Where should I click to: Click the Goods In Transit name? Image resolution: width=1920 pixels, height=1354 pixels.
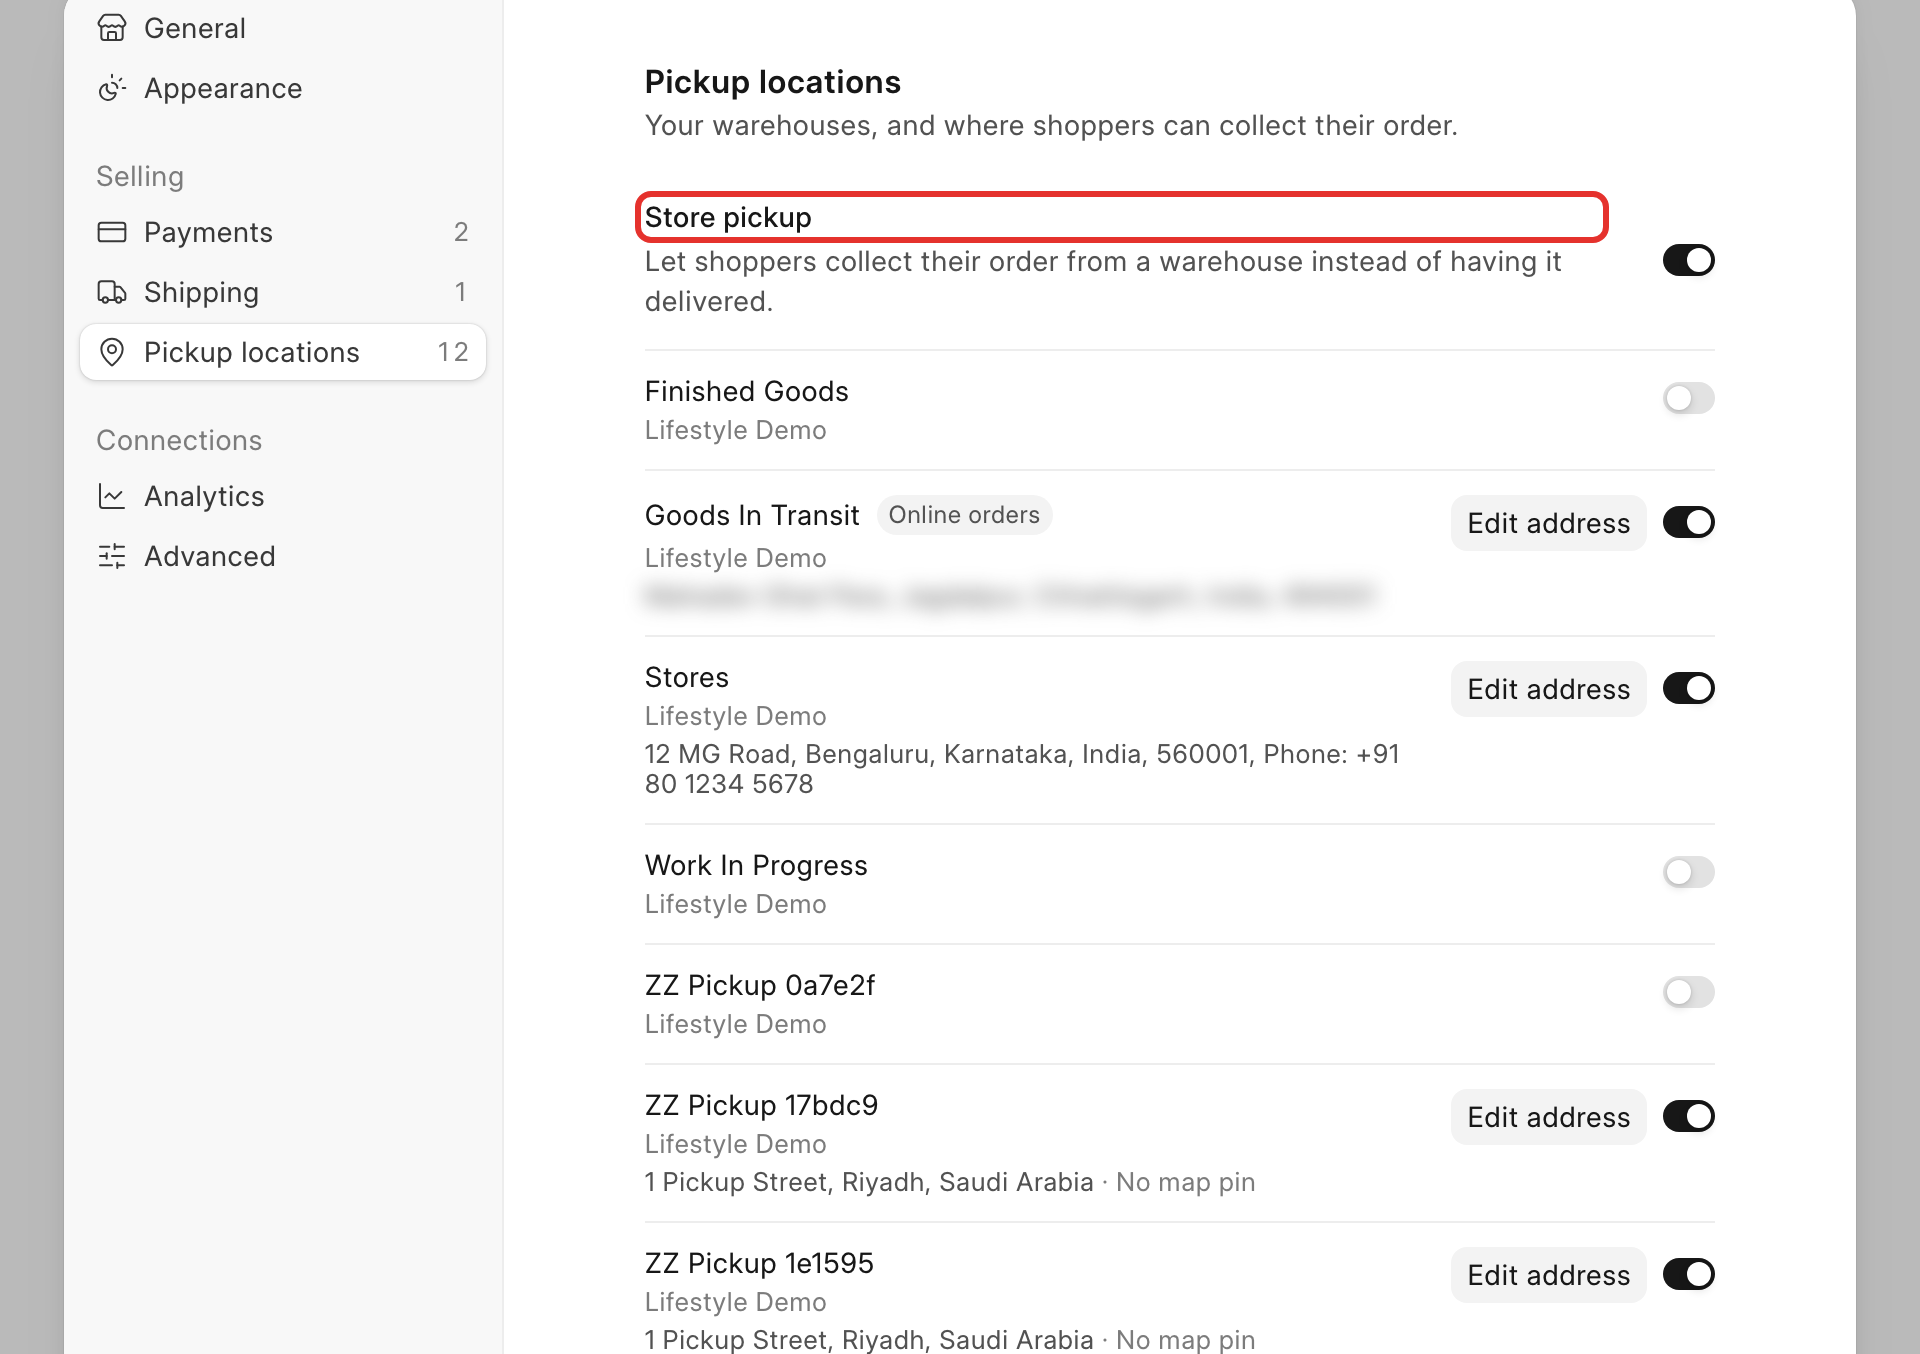point(752,515)
